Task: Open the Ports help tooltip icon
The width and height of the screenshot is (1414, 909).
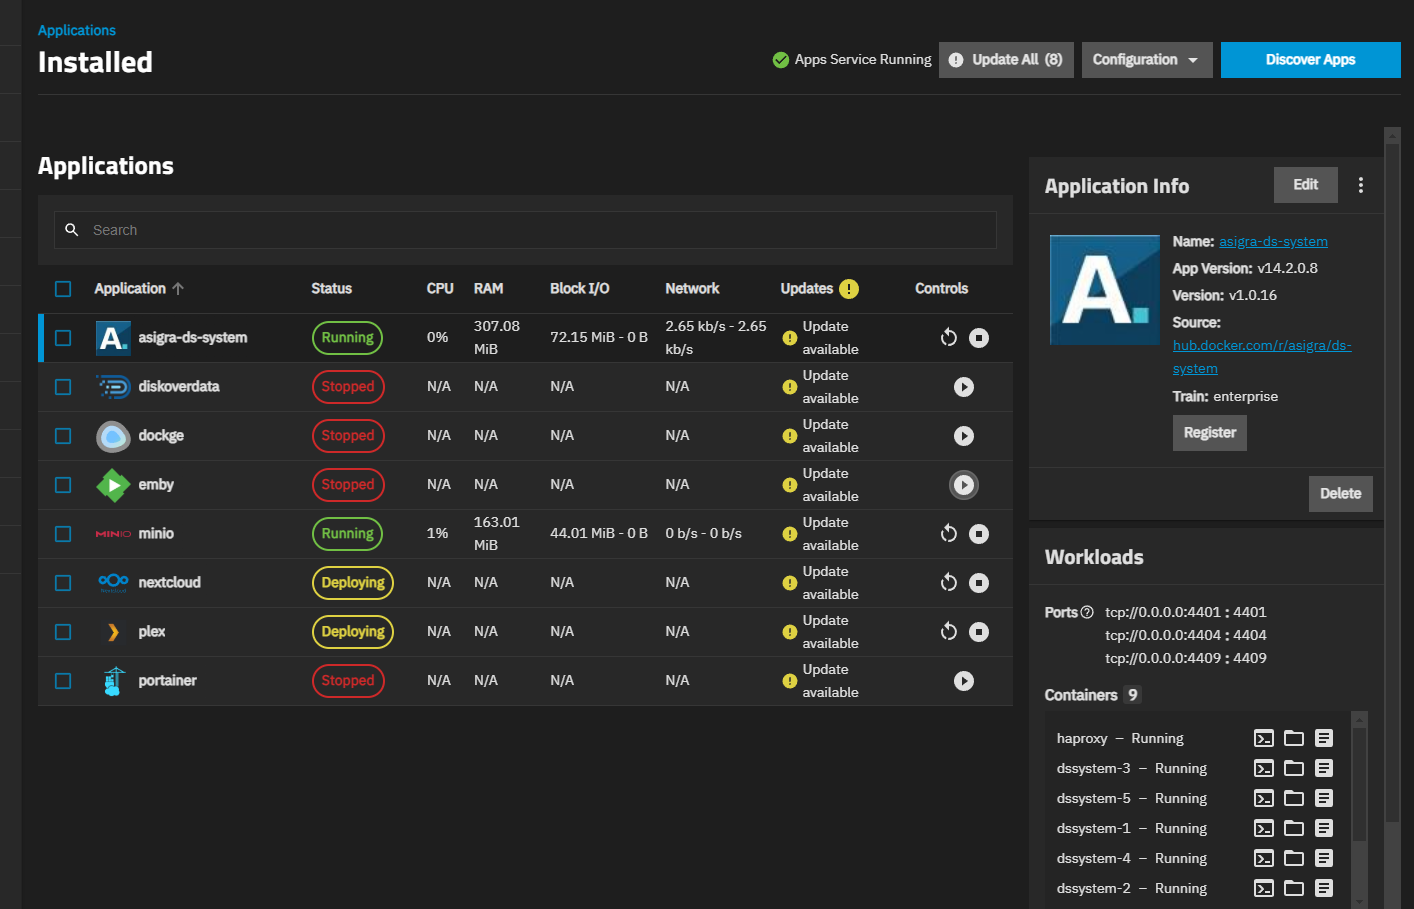Action: pos(1087,612)
